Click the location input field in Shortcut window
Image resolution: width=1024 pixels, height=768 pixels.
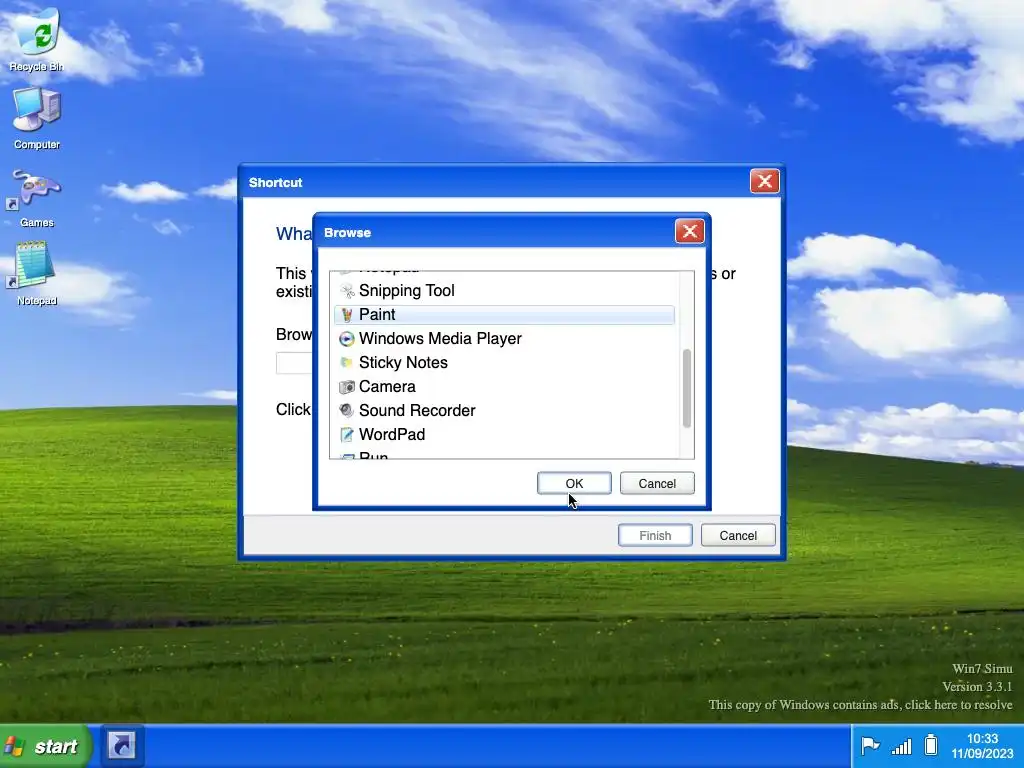coord(294,363)
